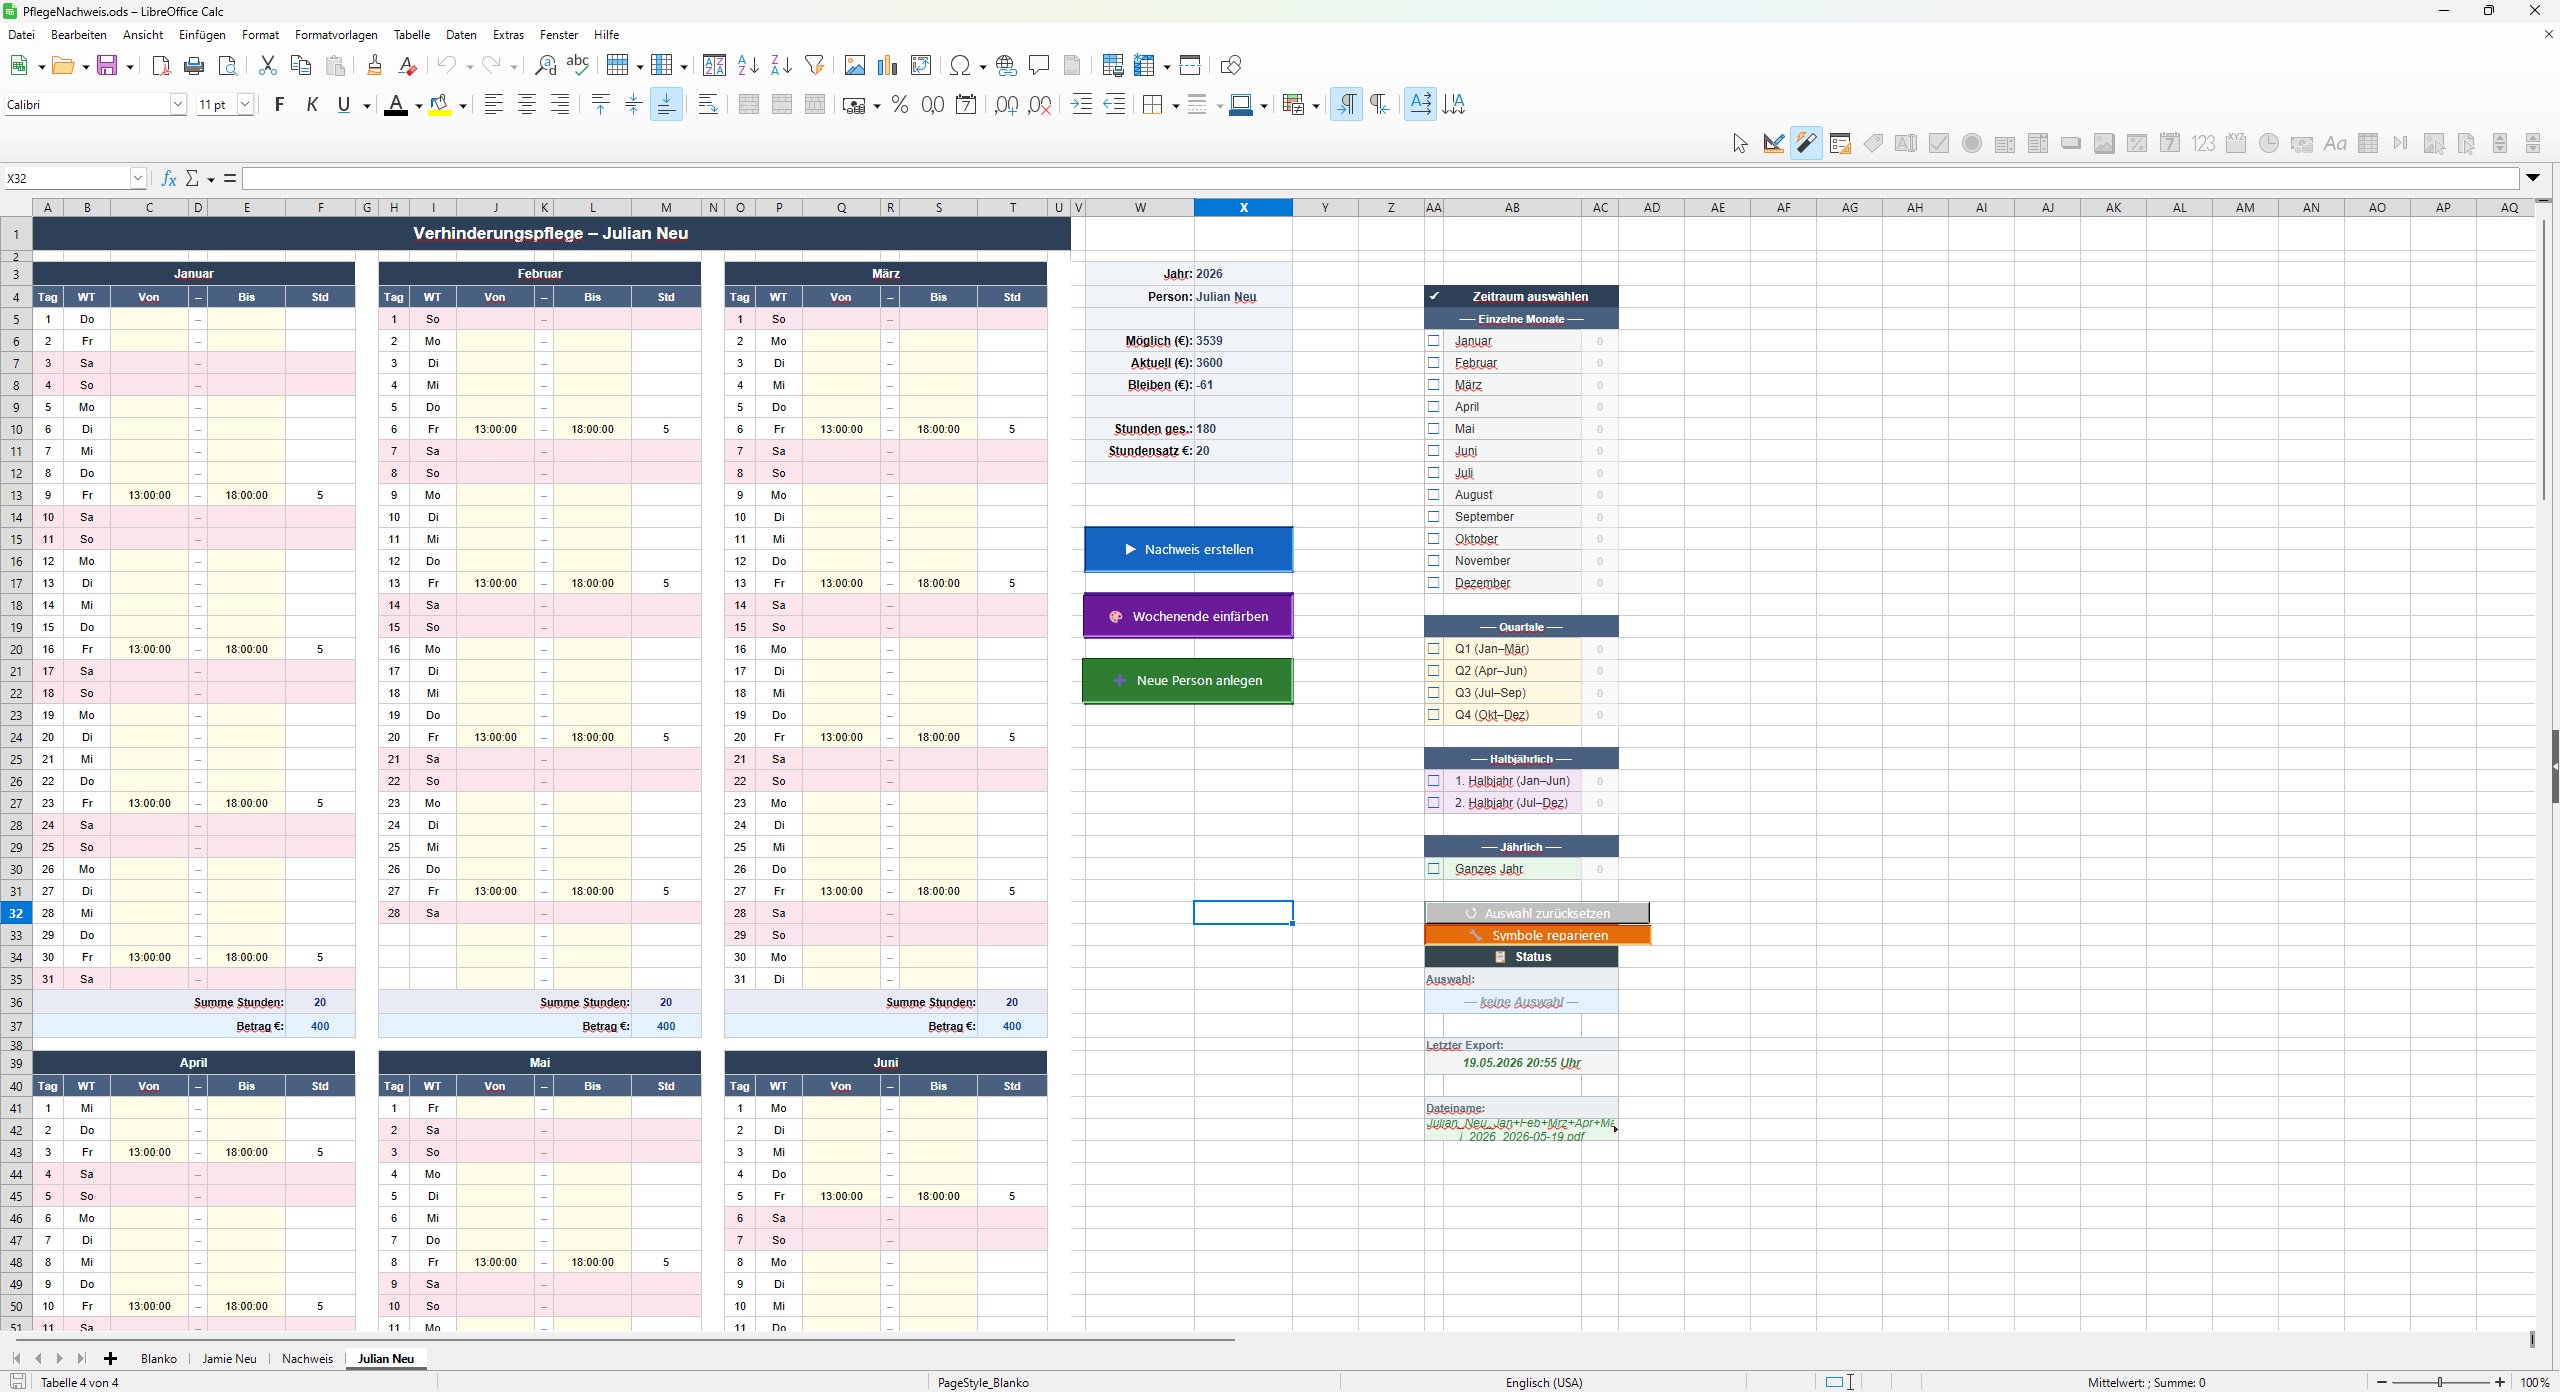2560x1392 pixels.
Task: Check the Q1 (Jan–Mär) checkbox
Action: coord(1434,649)
